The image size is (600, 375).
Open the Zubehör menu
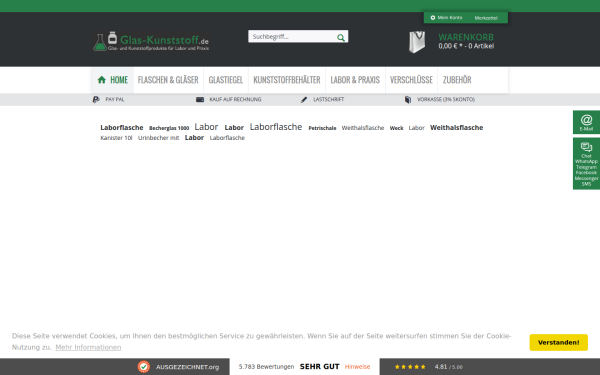pyautogui.click(x=457, y=80)
